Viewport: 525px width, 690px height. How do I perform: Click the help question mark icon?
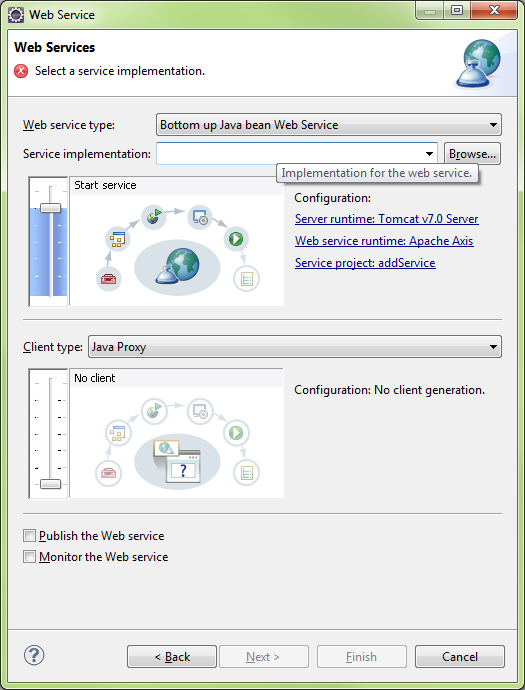click(x=34, y=655)
